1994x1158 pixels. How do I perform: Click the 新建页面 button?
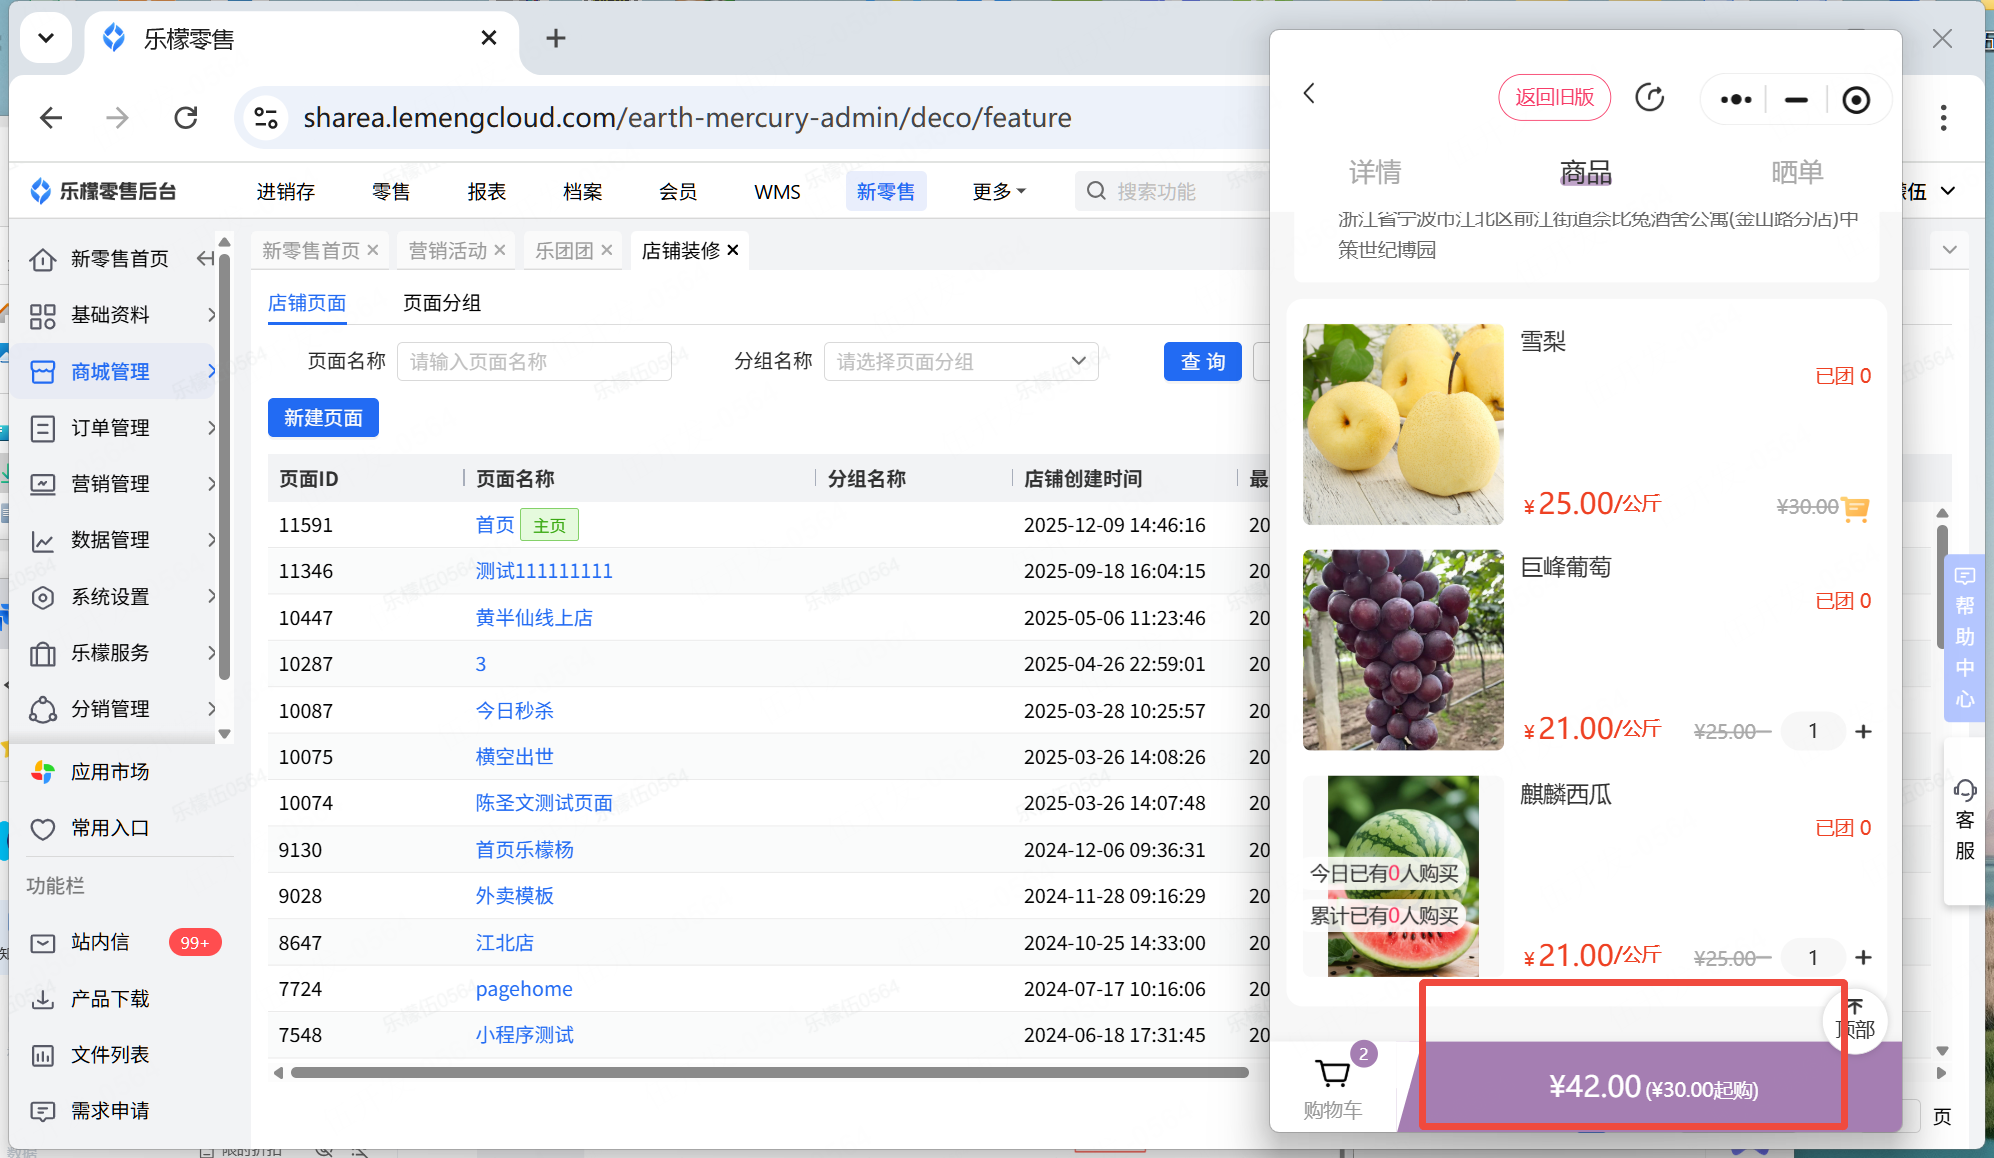pos(323,417)
